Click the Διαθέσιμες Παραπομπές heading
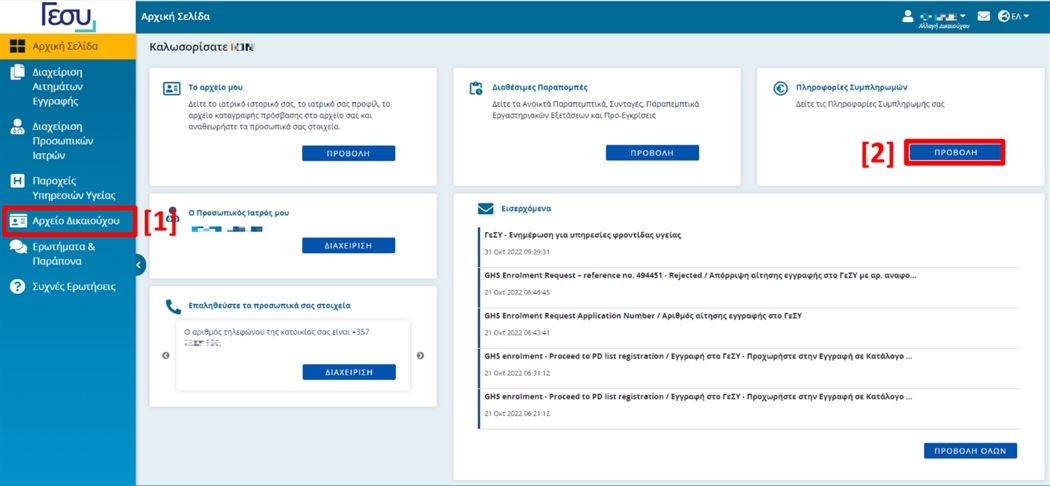The width and height of the screenshot is (1050, 486). pyautogui.click(x=540, y=87)
